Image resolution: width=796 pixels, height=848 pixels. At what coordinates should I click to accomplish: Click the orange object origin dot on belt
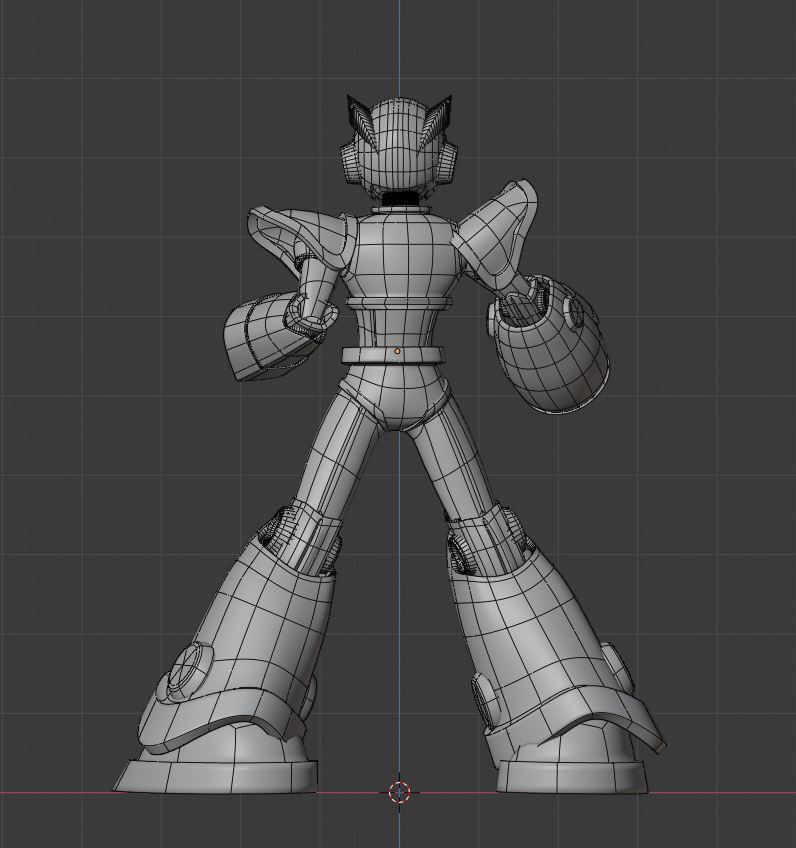397,351
